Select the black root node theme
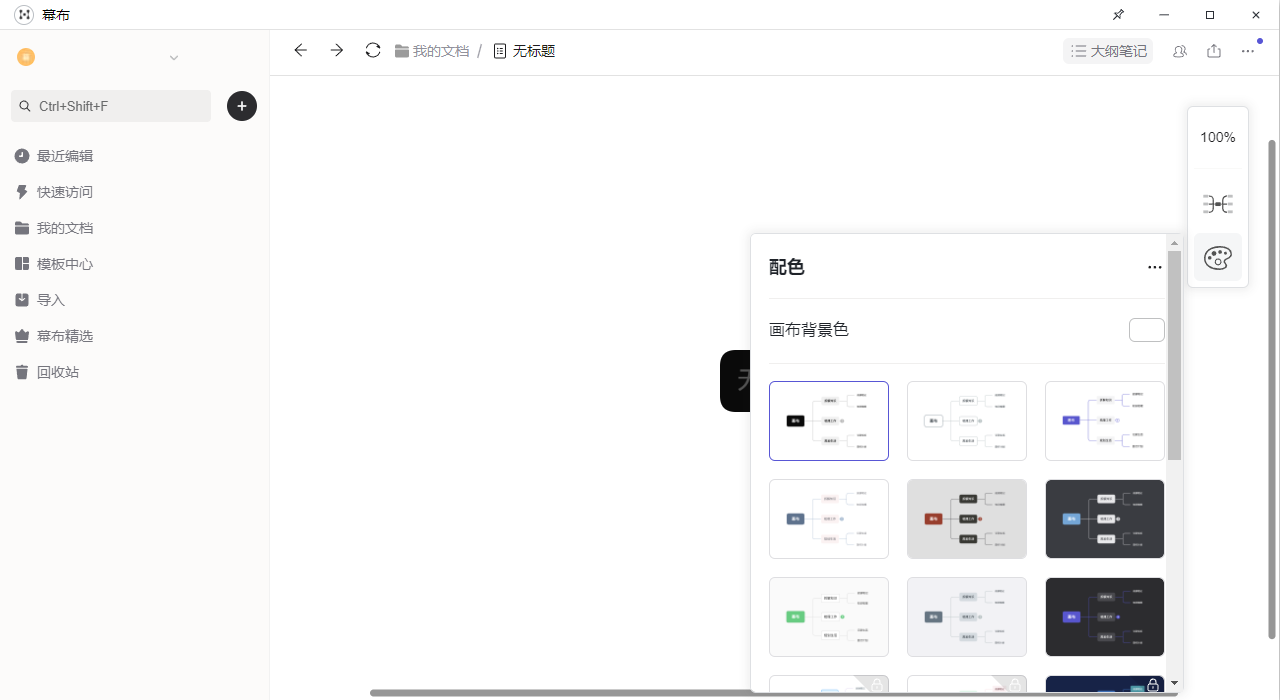 point(829,421)
